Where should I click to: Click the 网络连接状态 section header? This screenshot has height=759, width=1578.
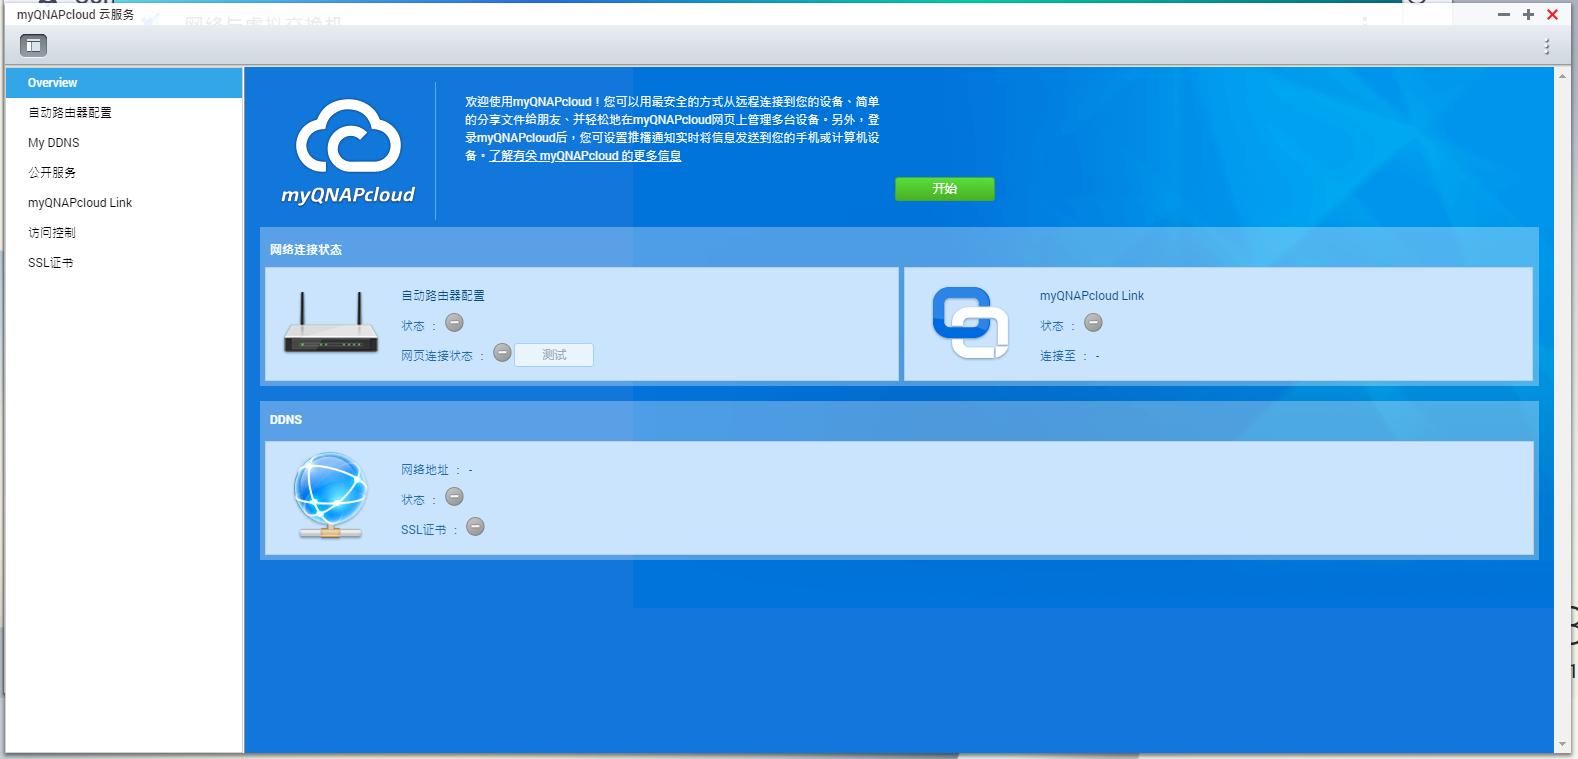click(x=306, y=250)
